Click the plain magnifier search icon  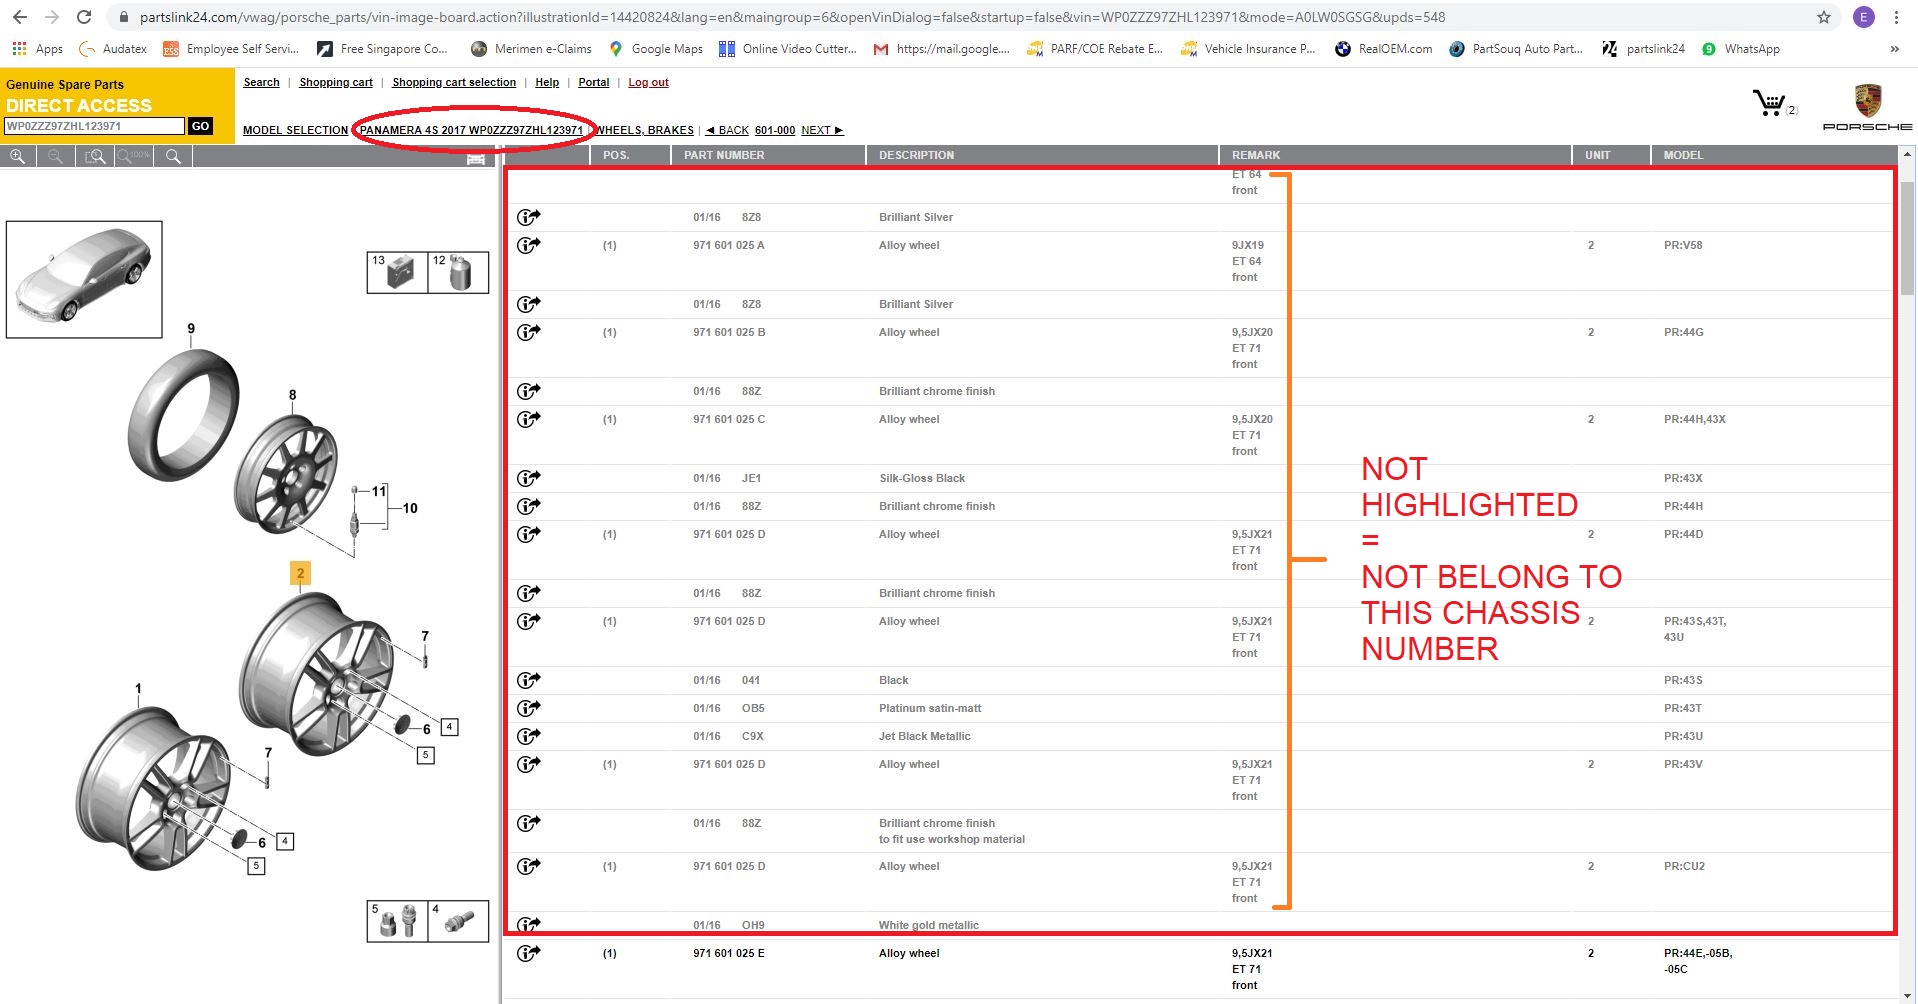point(173,156)
